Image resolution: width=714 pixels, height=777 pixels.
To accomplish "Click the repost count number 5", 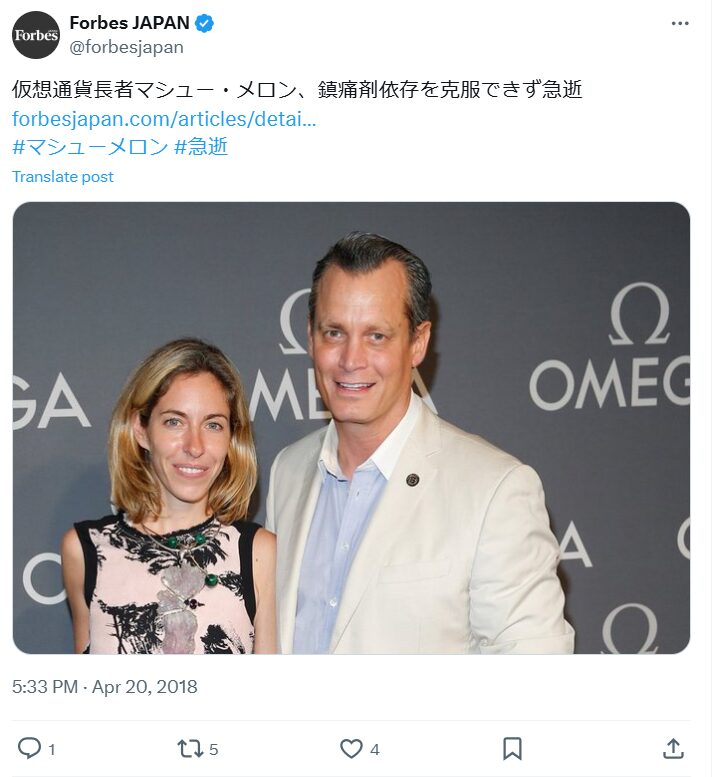I will point(214,749).
